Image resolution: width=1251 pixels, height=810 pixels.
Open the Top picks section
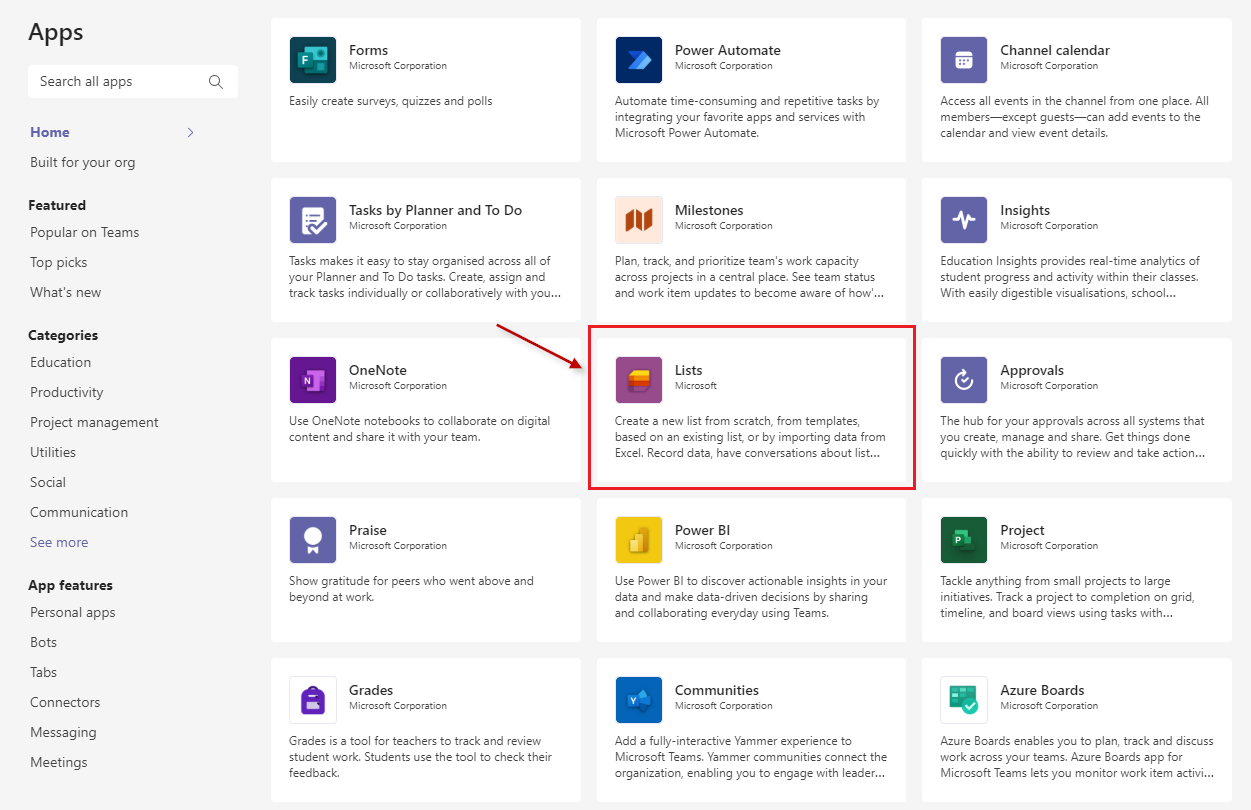(x=59, y=262)
